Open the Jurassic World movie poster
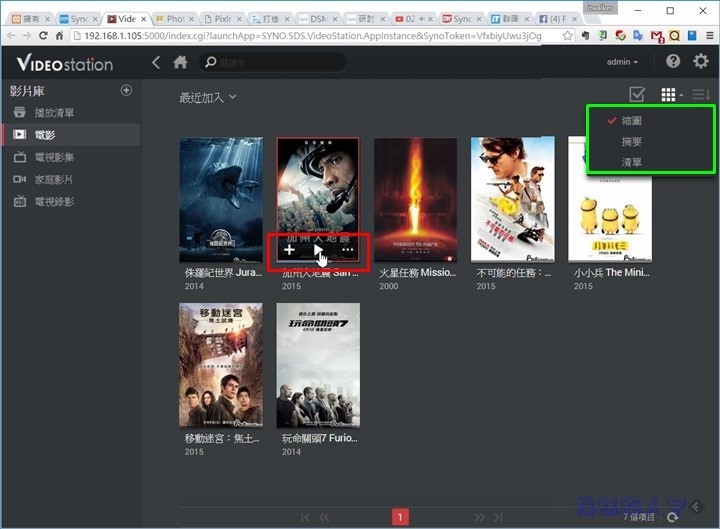 pyautogui.click(x=221, y=200)
